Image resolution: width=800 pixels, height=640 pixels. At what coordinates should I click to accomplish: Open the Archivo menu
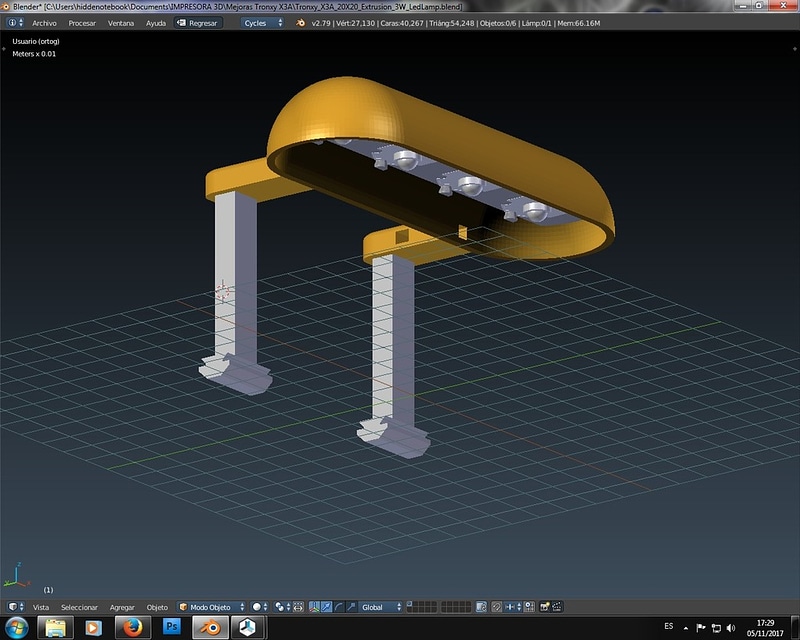pyautogui.click(x=44, y=23)
